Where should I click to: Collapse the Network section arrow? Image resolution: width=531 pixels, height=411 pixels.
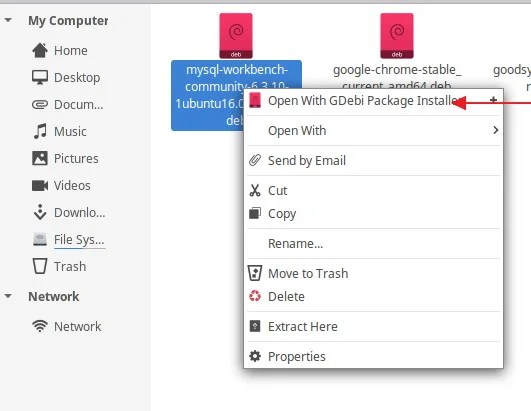(x=8, y=297)
